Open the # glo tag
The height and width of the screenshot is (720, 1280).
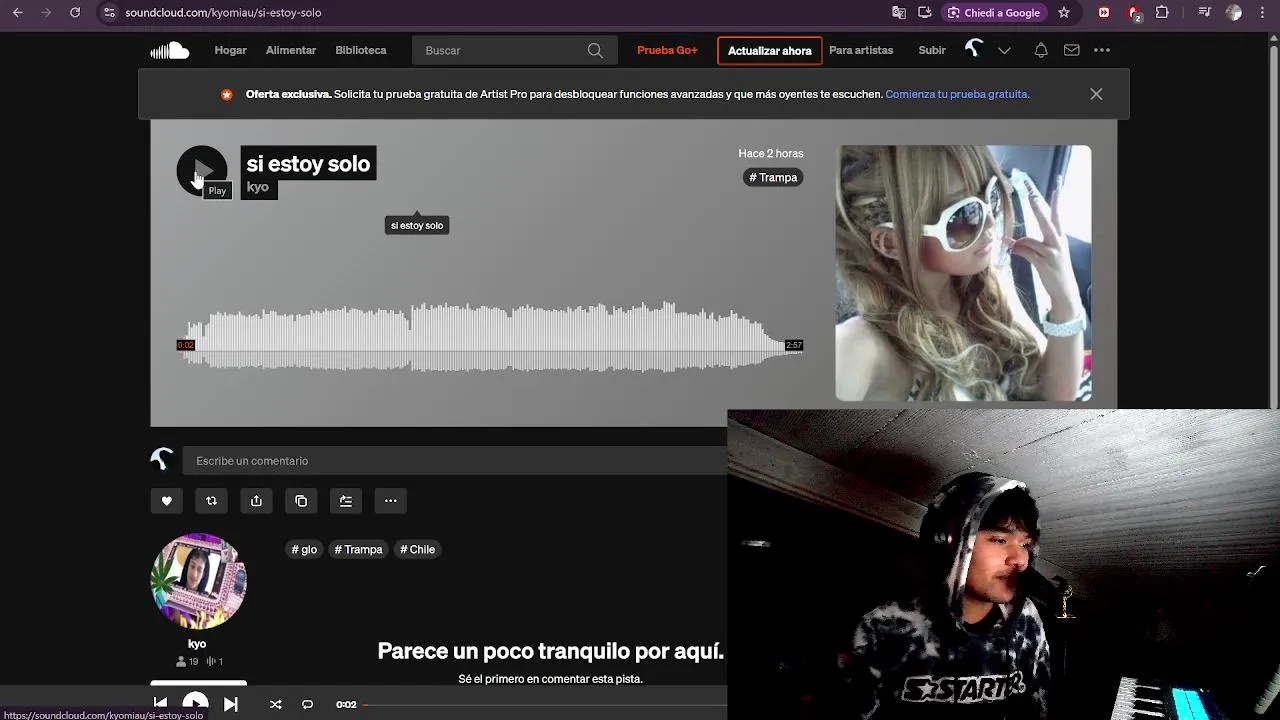point(304,549)
